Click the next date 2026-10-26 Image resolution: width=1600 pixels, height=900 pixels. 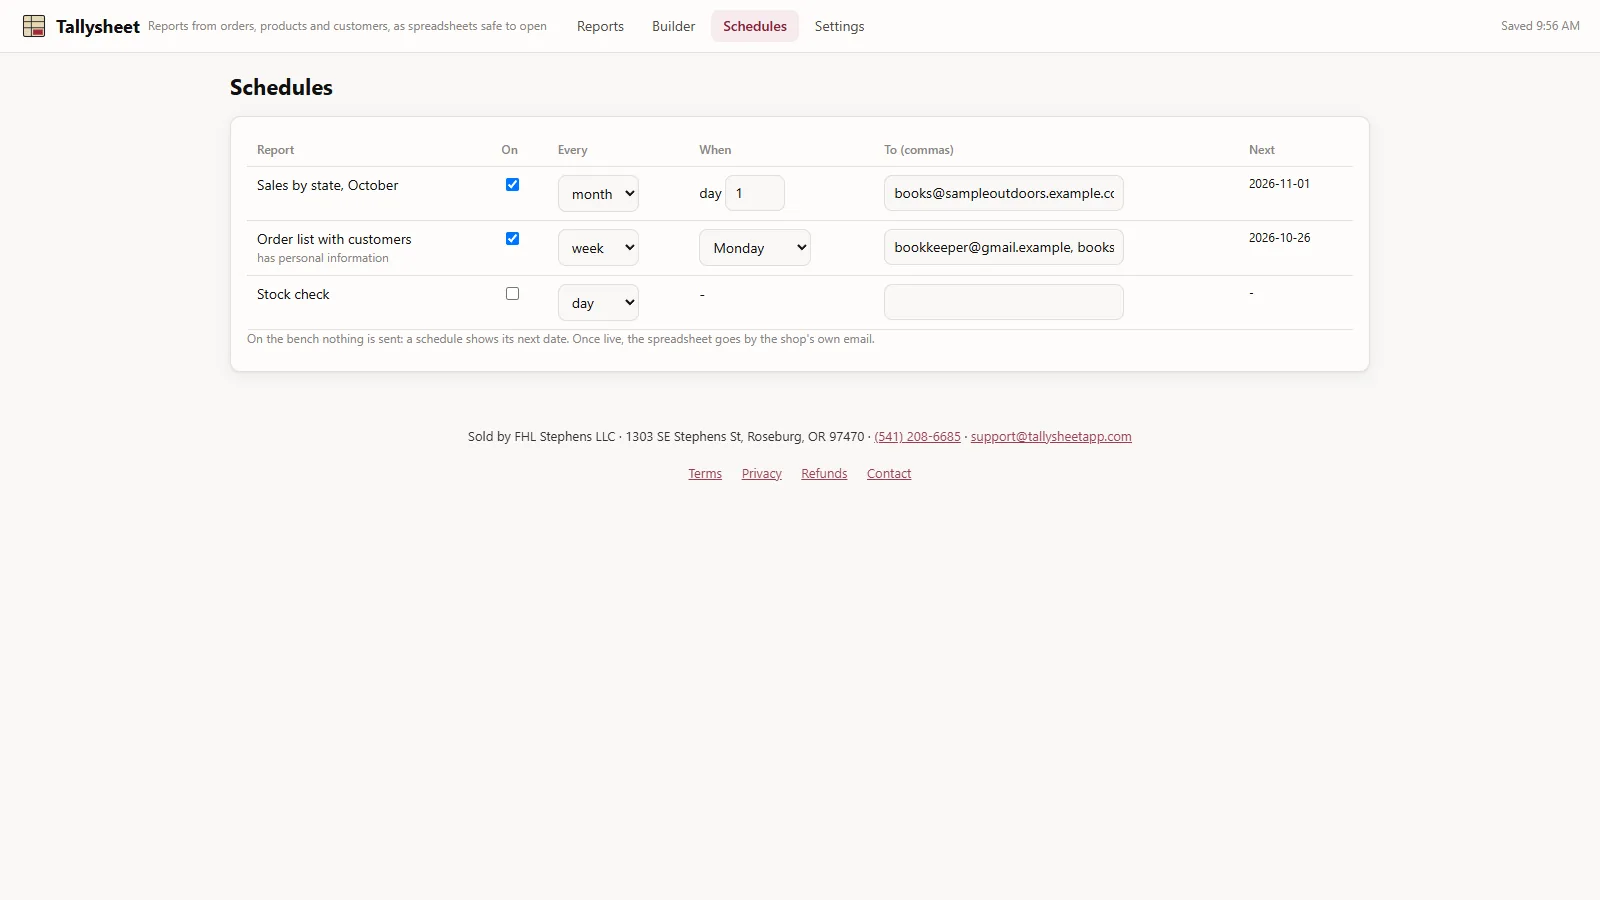point(1279,238)
